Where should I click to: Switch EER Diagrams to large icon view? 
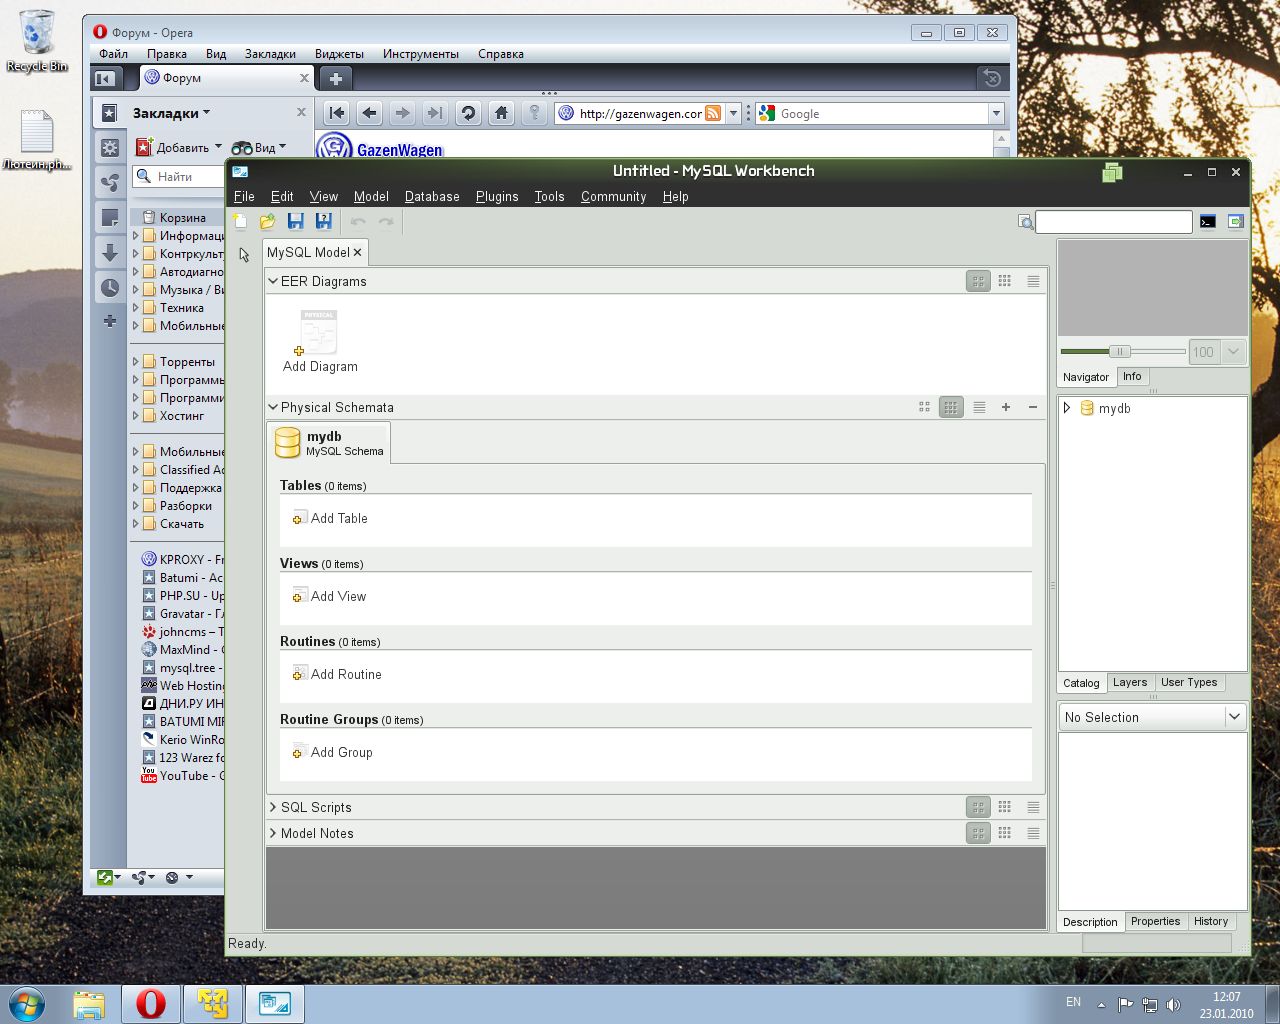click(x=978, y=281)
